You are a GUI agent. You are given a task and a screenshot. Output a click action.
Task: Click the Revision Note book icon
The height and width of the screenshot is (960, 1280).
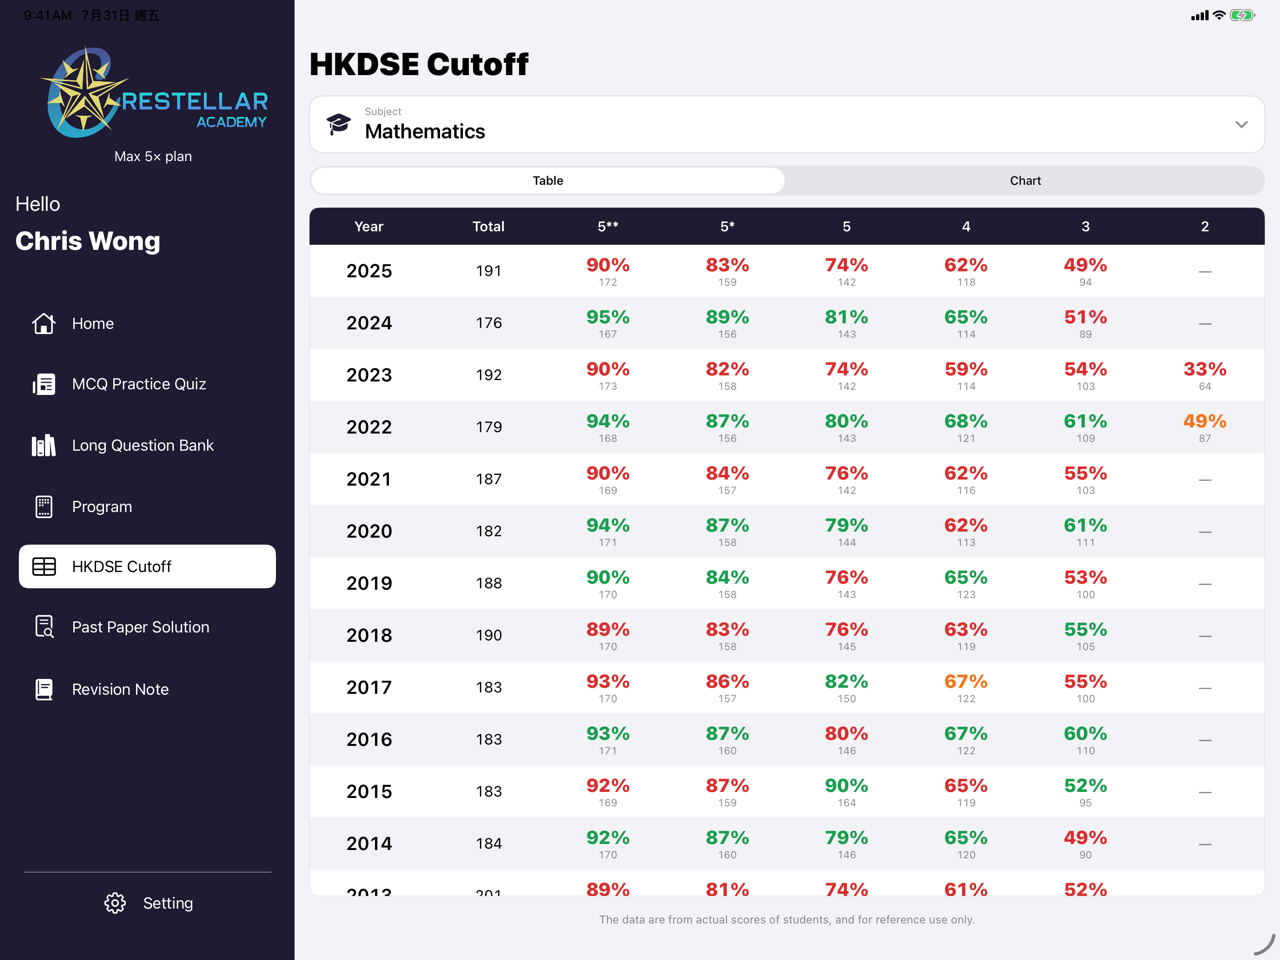coord(44,689)
